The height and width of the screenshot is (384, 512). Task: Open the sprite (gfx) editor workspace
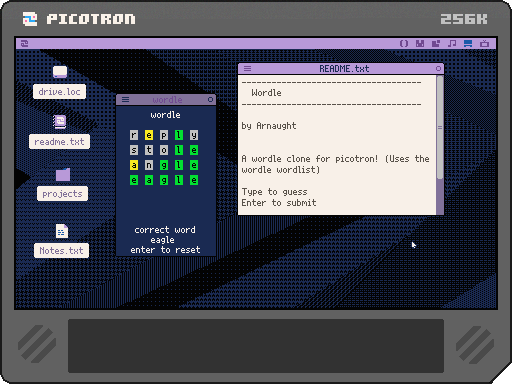pyautogui.click(x=420, y=44)
